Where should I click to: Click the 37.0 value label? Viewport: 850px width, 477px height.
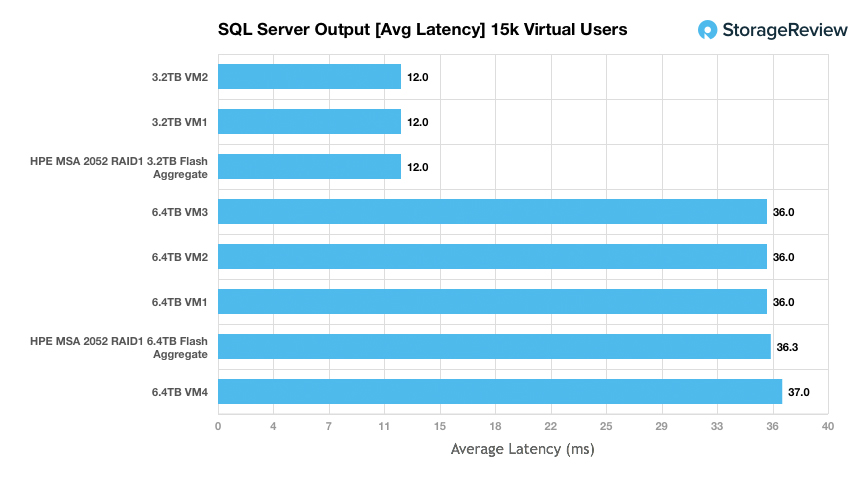coord(799,392)
